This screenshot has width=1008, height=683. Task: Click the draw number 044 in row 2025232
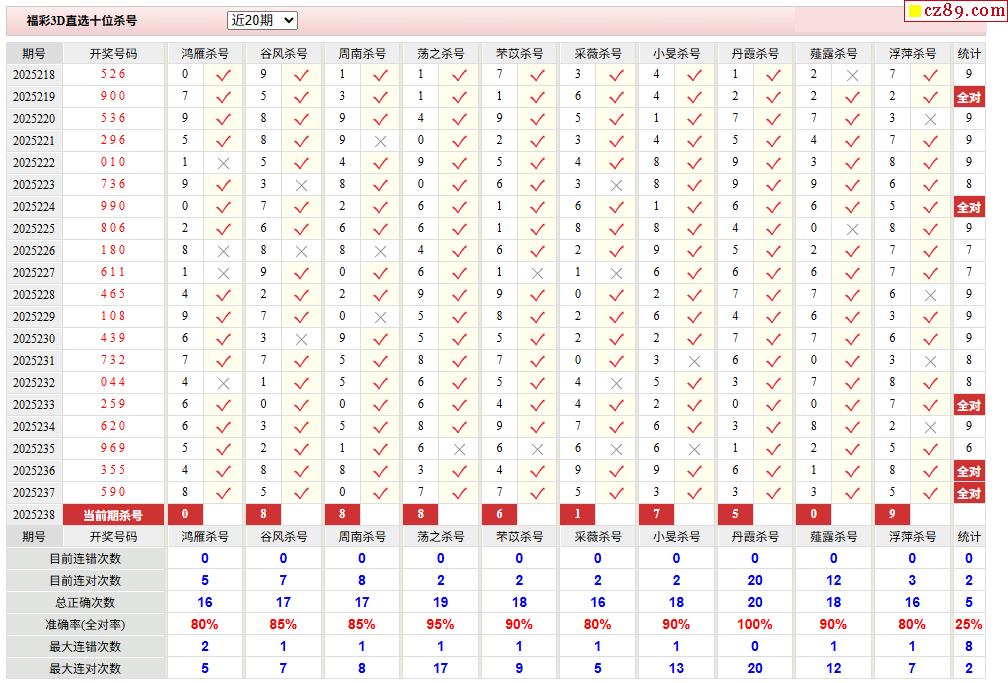(113, 382)
